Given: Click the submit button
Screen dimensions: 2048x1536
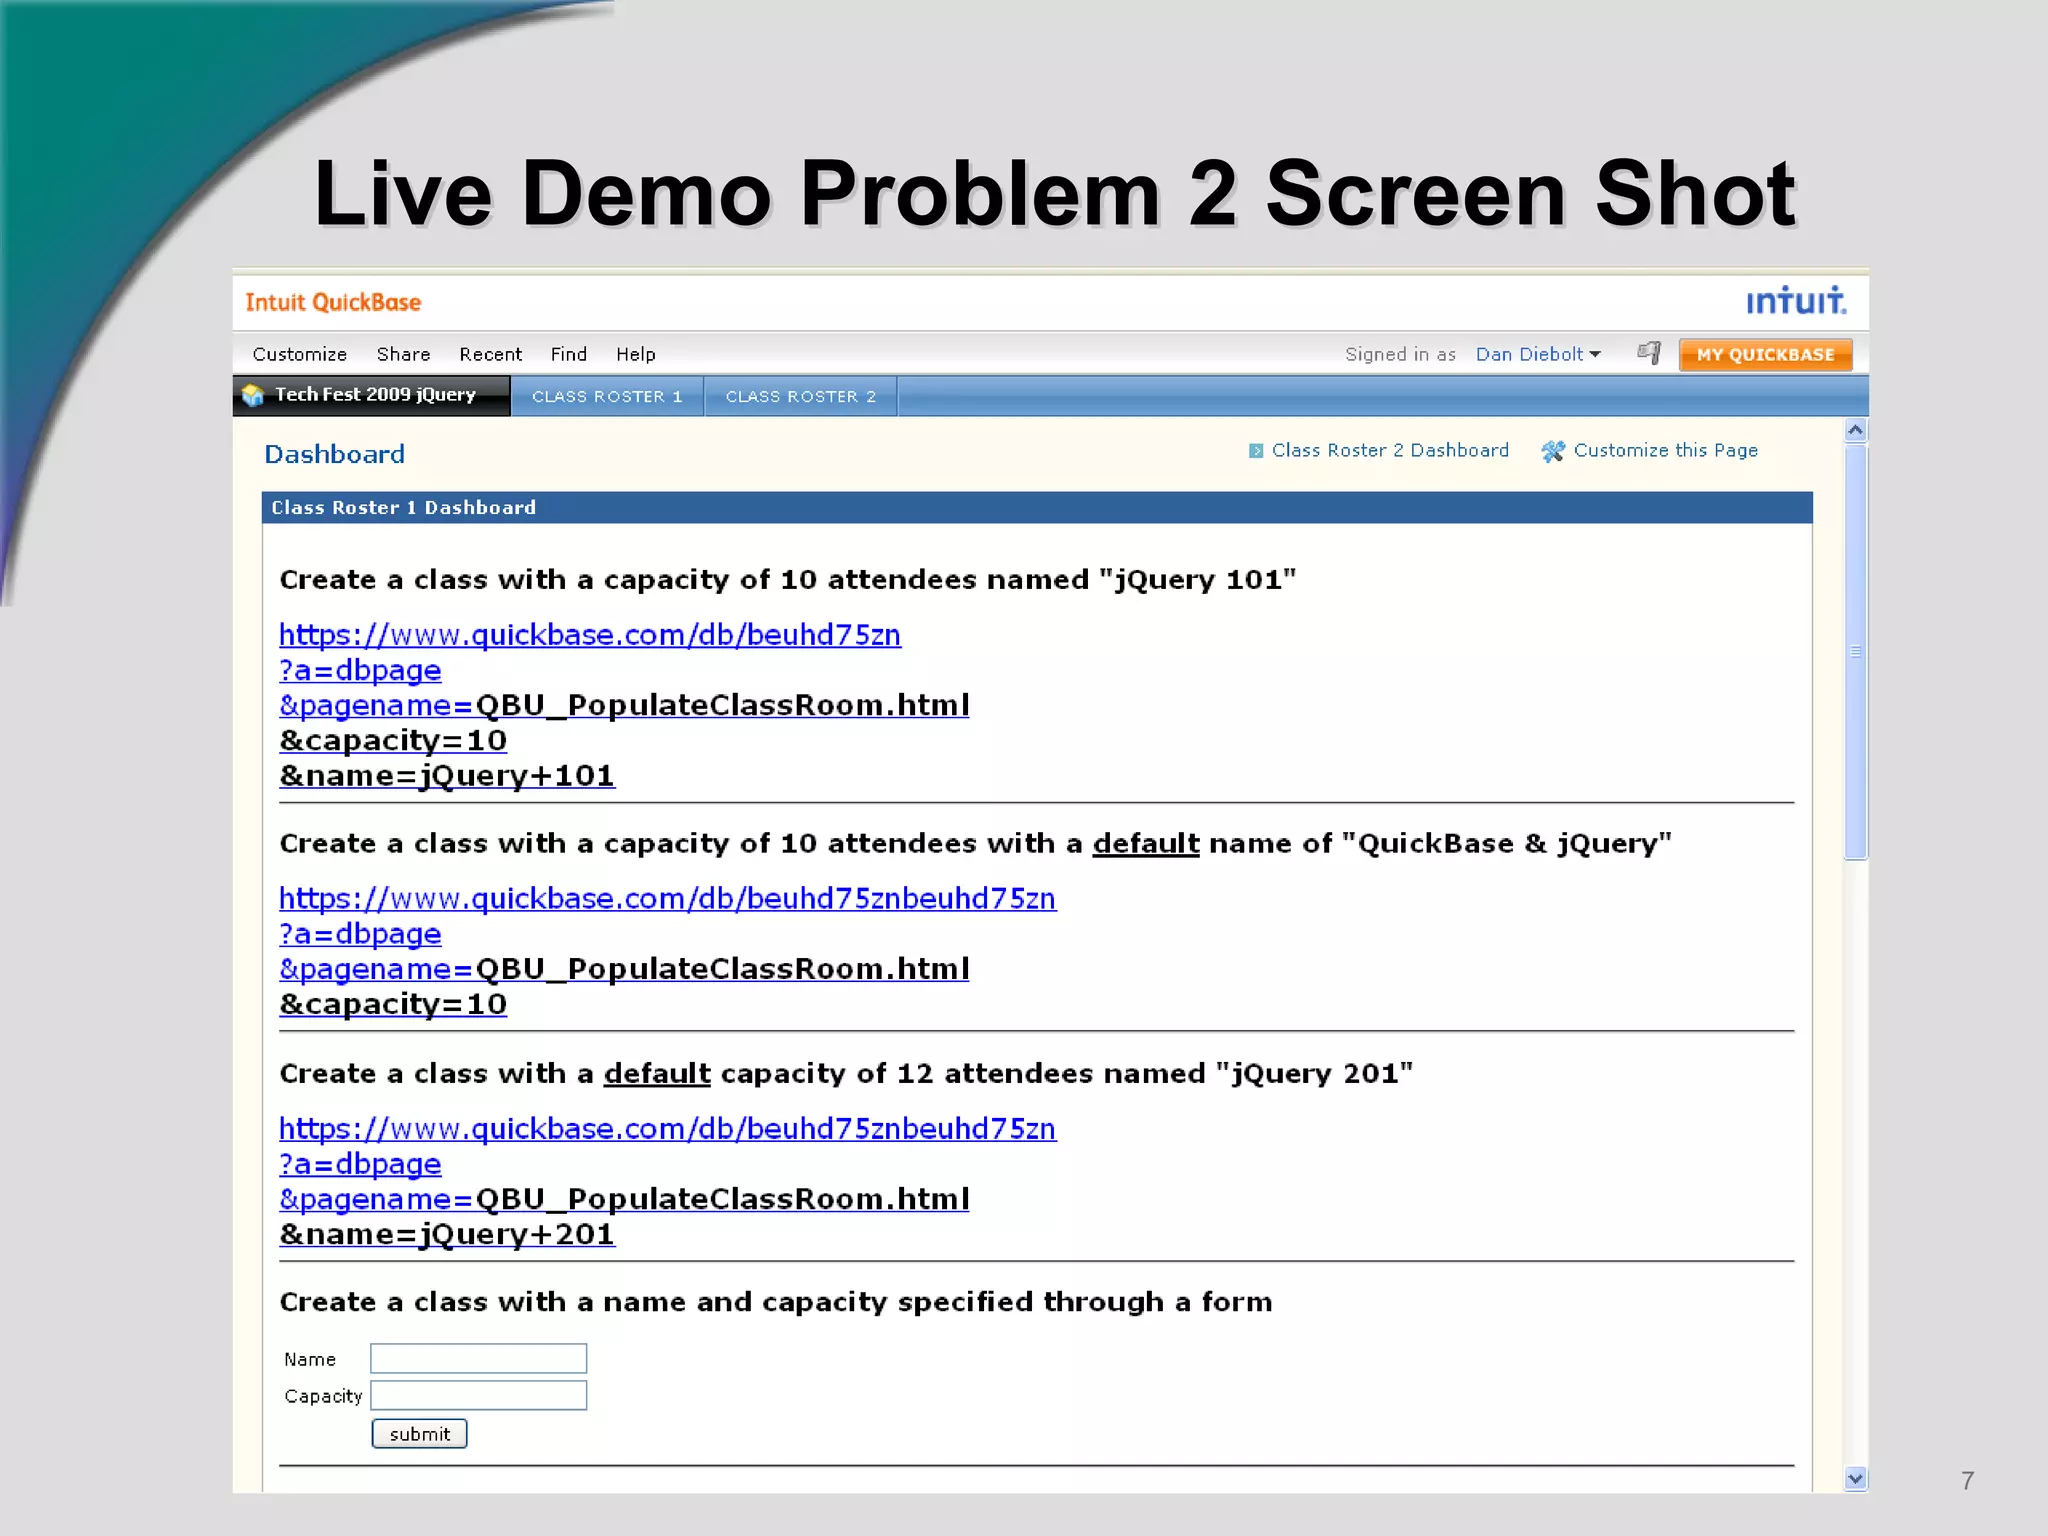Looking at the screenshot, I should 419,1434.
